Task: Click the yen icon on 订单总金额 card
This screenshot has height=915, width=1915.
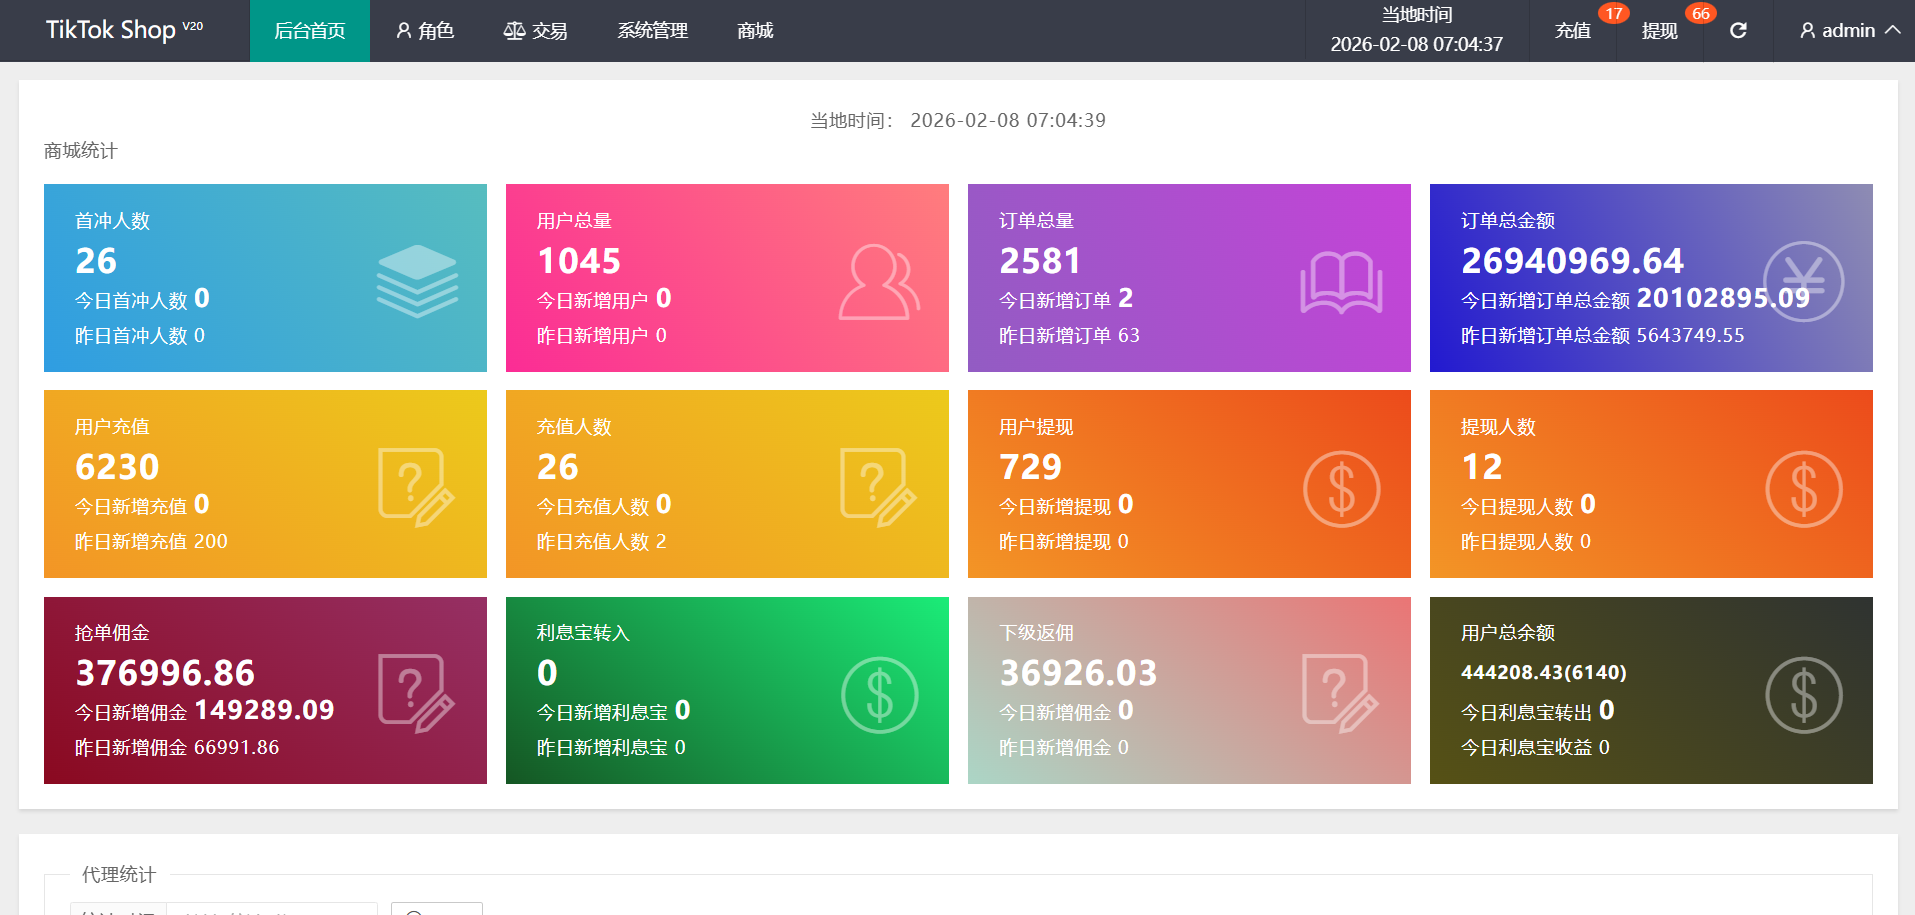Action: click(1803, 282)
